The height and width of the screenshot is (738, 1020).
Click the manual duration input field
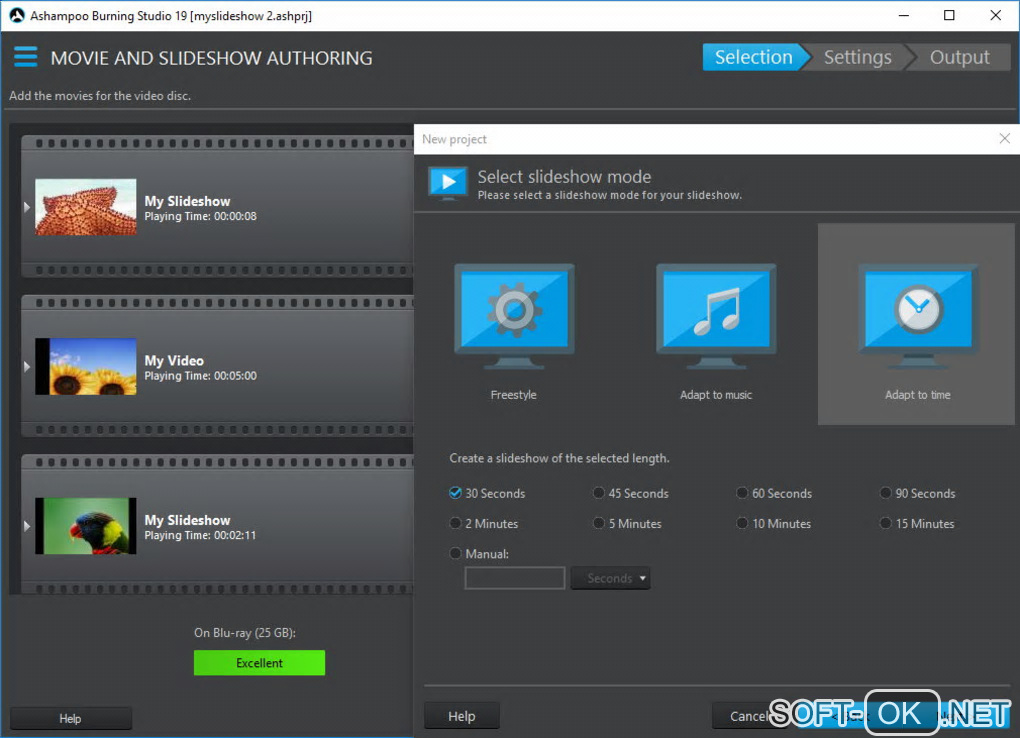pyautogui.click(x=515, y=578)
